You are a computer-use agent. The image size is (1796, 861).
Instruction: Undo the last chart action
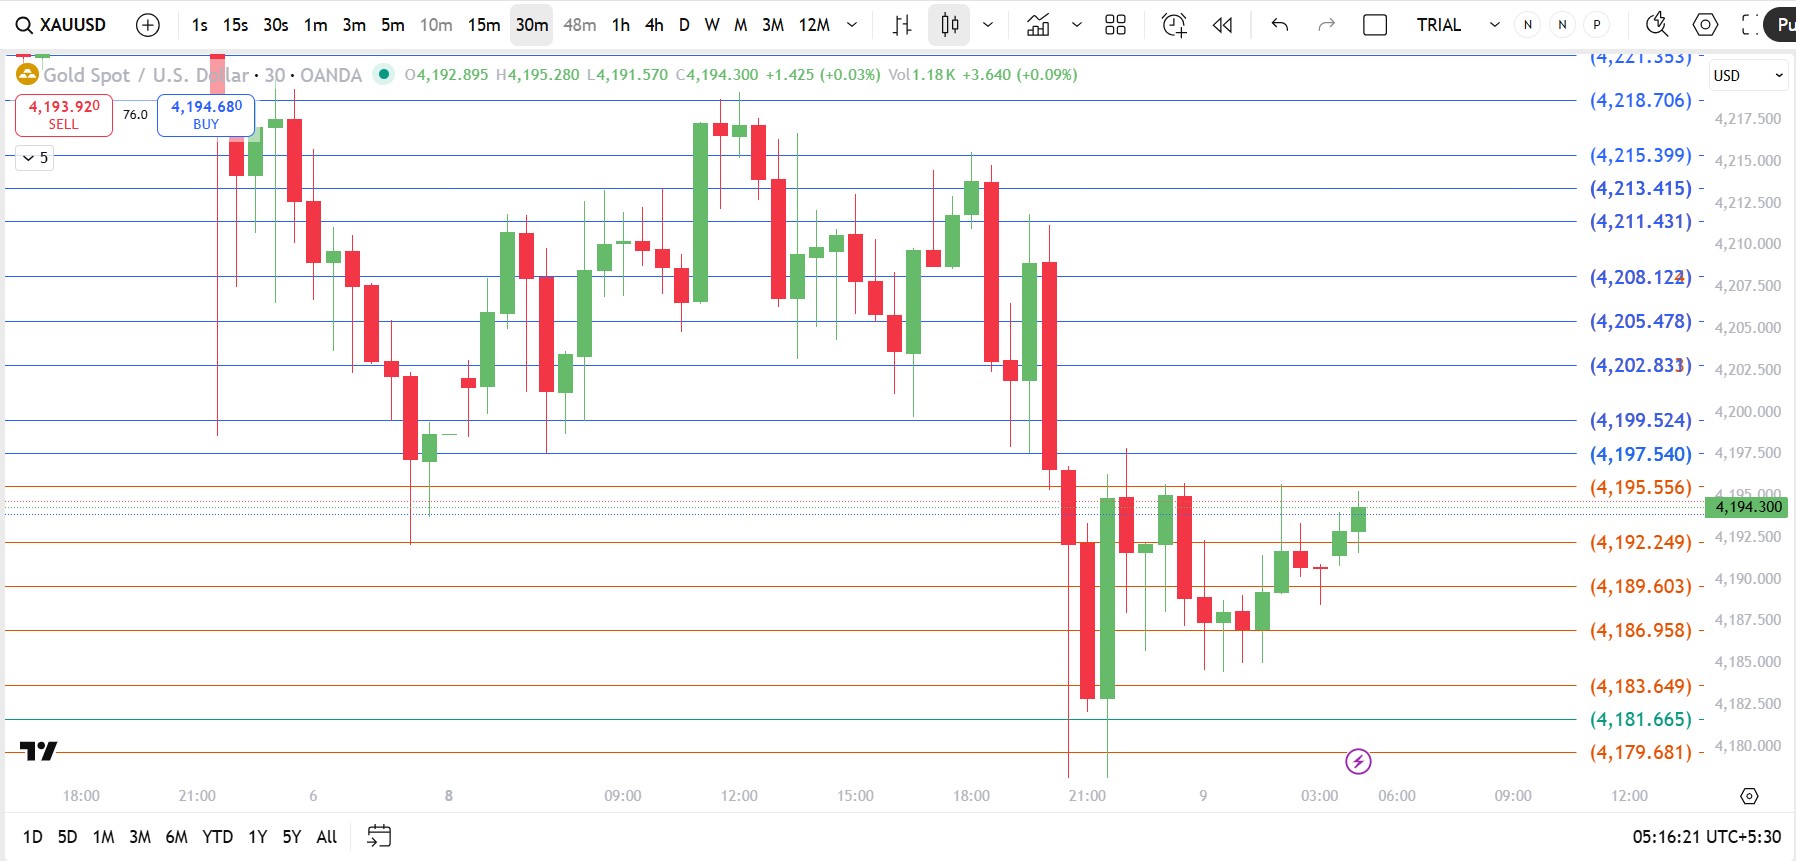click(x=1279, y=25)
